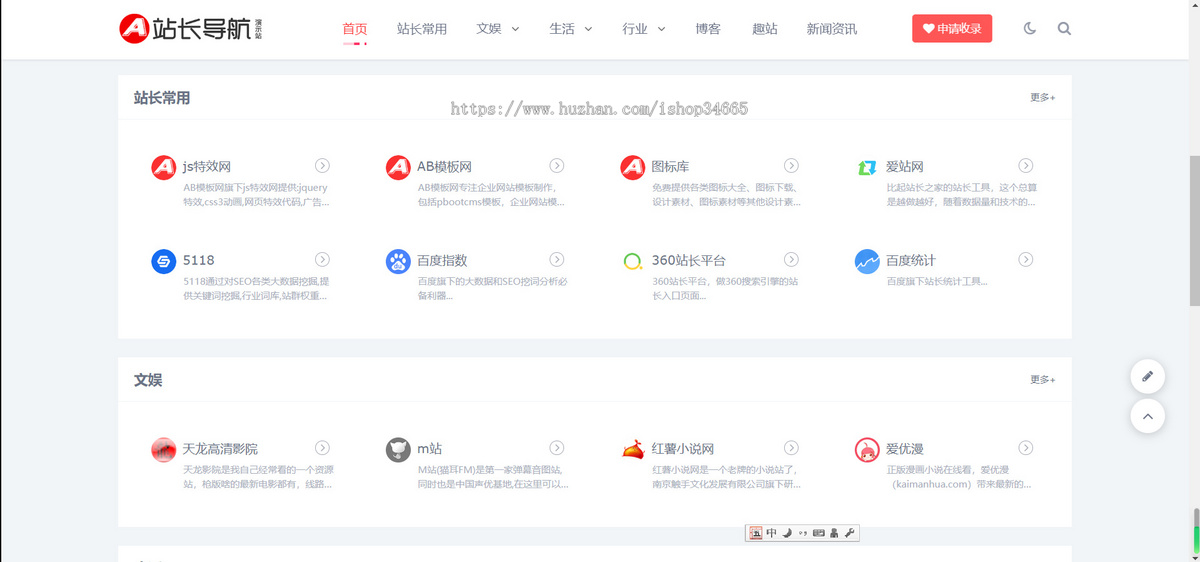
Task: Open the 红薯小说网 title link
Action: (683, 449)
